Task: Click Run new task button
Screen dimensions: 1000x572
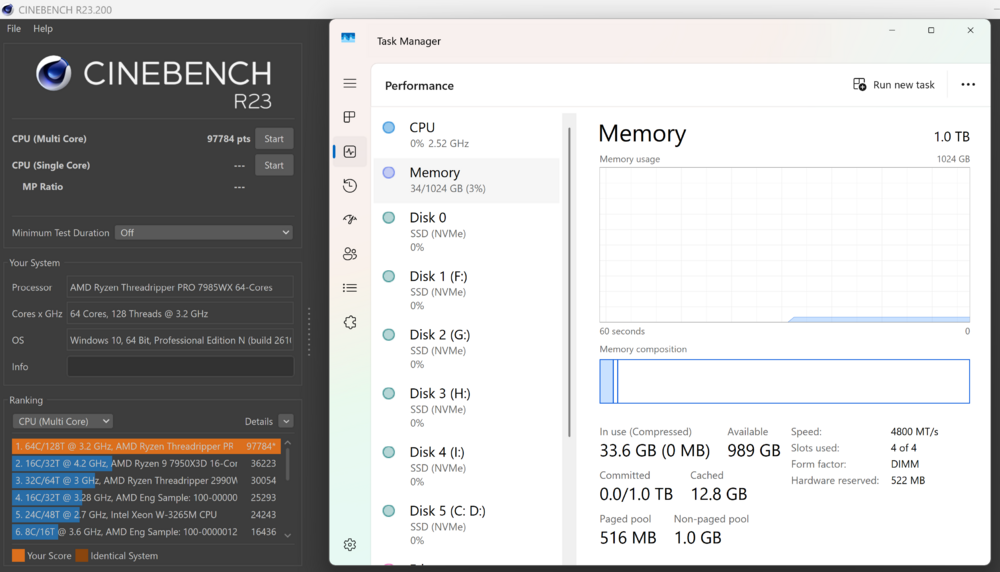Action: coord(894,85)
